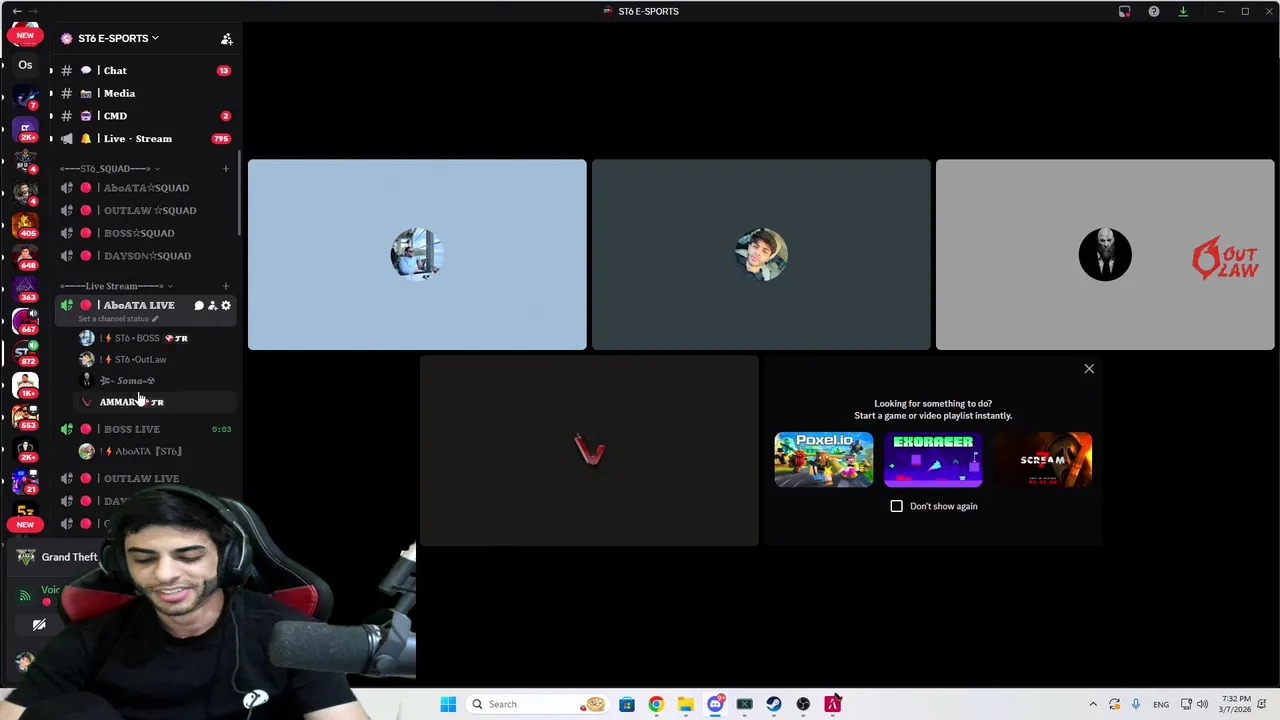Edit channel status pencil icon
The image size is (1280, 720).
tap(154, 319)
